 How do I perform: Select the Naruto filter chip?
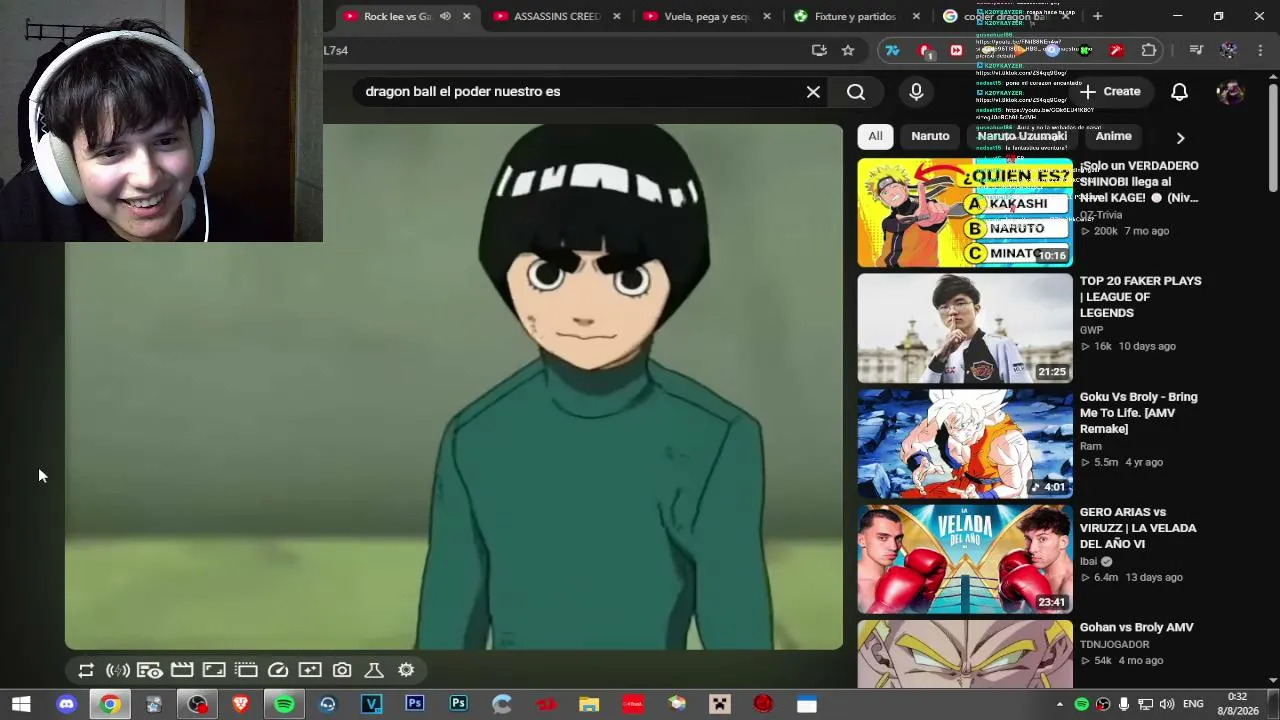(930, 136)
